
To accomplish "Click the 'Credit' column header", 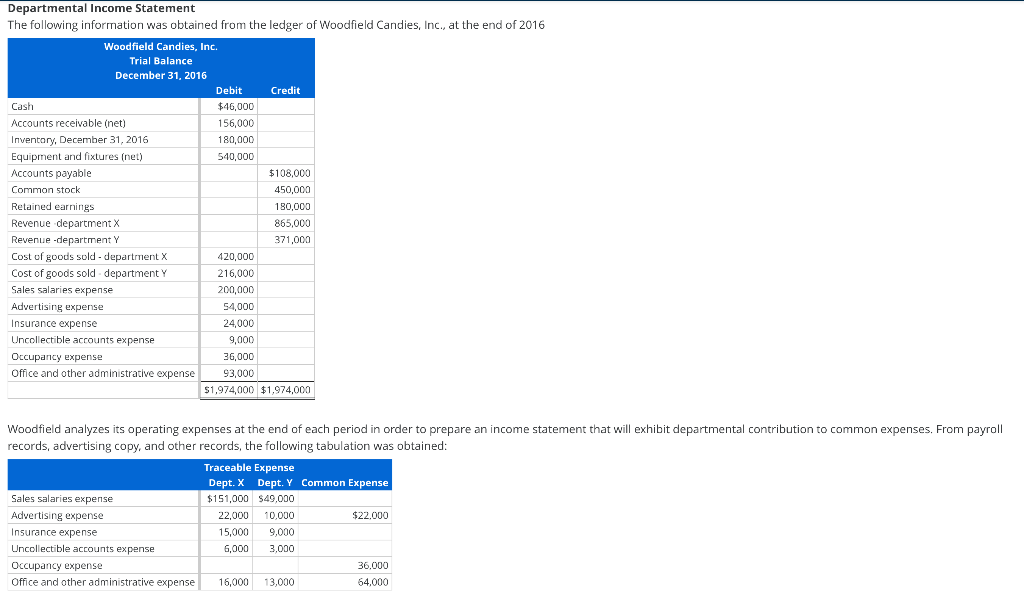I will click(x=285, y=91).
